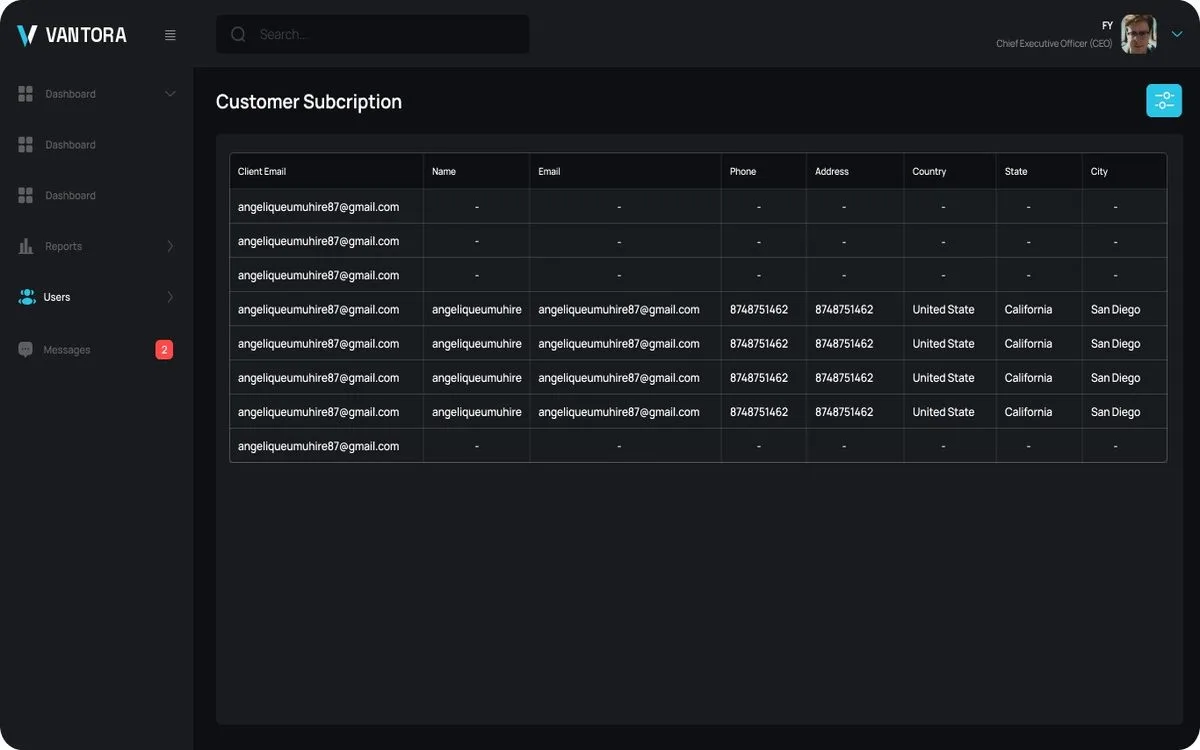Click the red Messages badge showing 2
The image size is (1200, 750).
tap(164, 350)
